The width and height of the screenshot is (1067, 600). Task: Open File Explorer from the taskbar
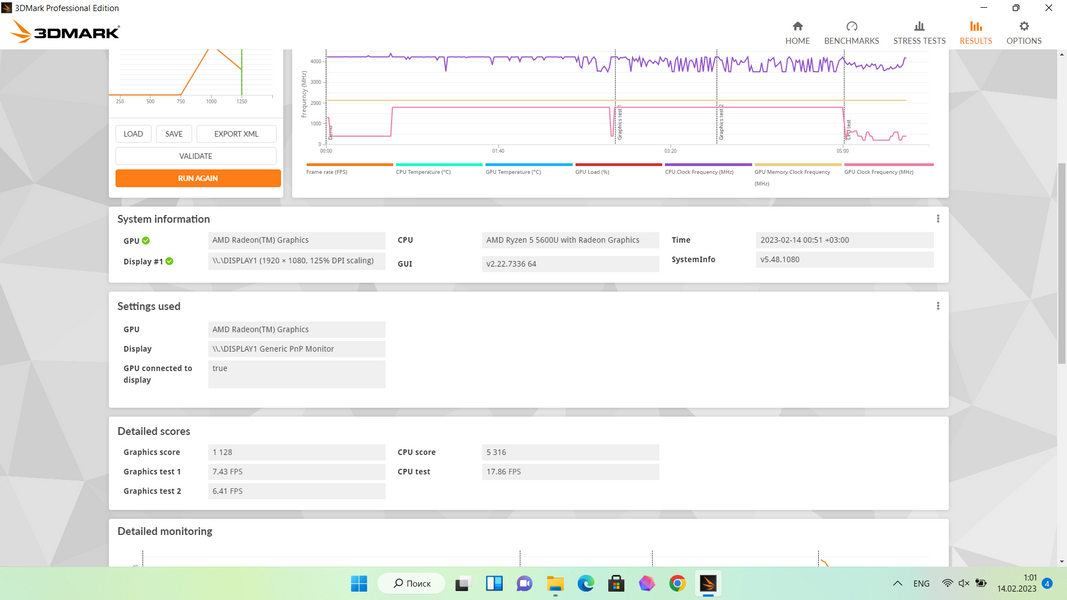(555, 583)
